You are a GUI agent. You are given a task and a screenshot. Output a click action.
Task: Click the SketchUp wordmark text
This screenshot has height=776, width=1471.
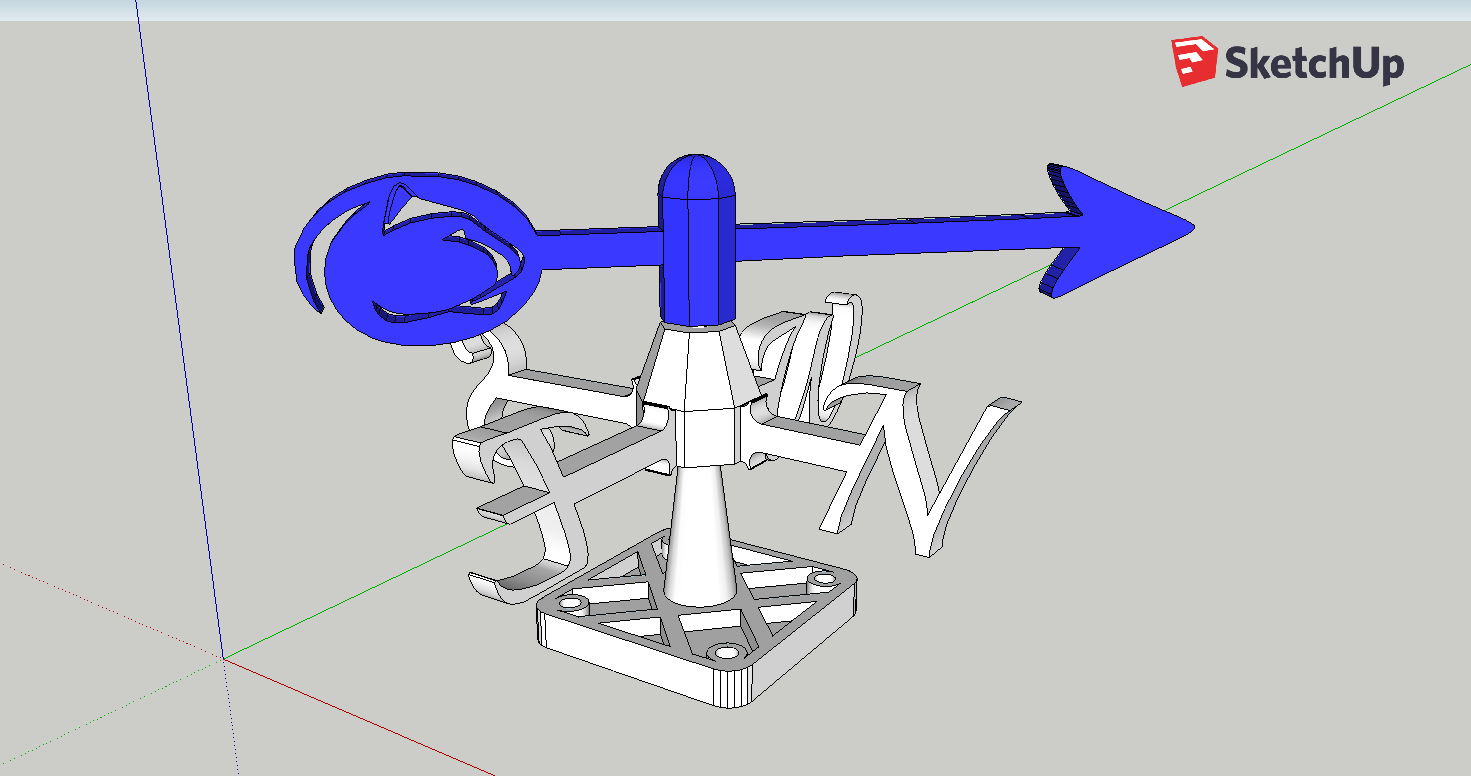tap(1315, 63)
